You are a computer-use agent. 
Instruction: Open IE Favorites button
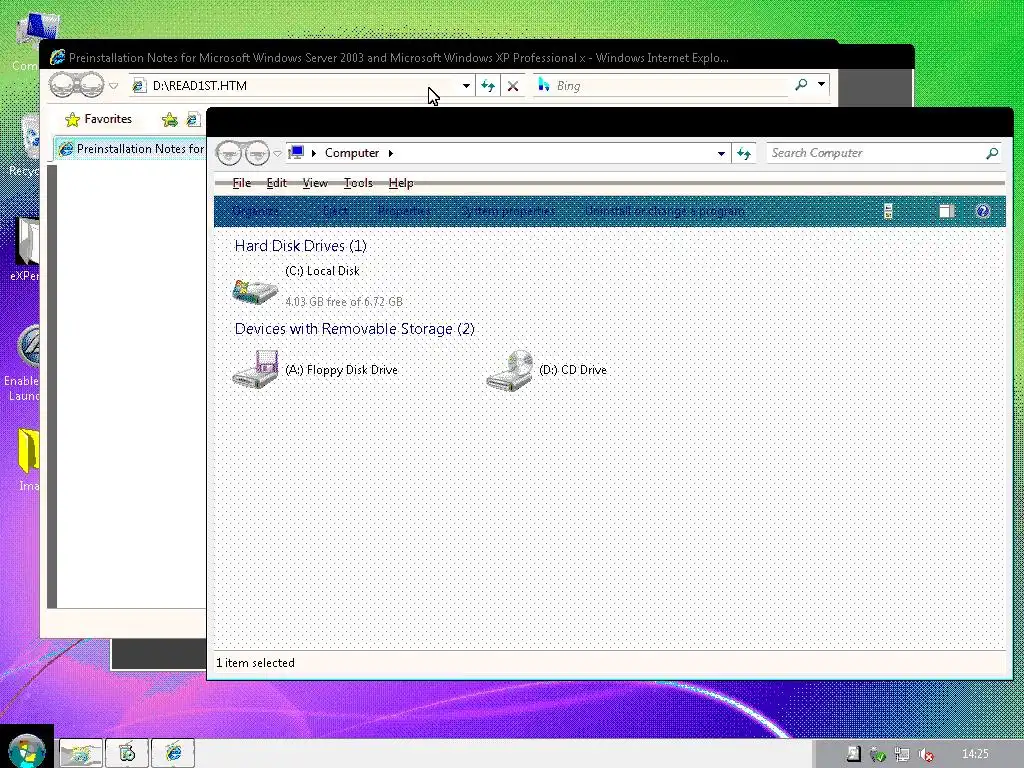(98, 119)
